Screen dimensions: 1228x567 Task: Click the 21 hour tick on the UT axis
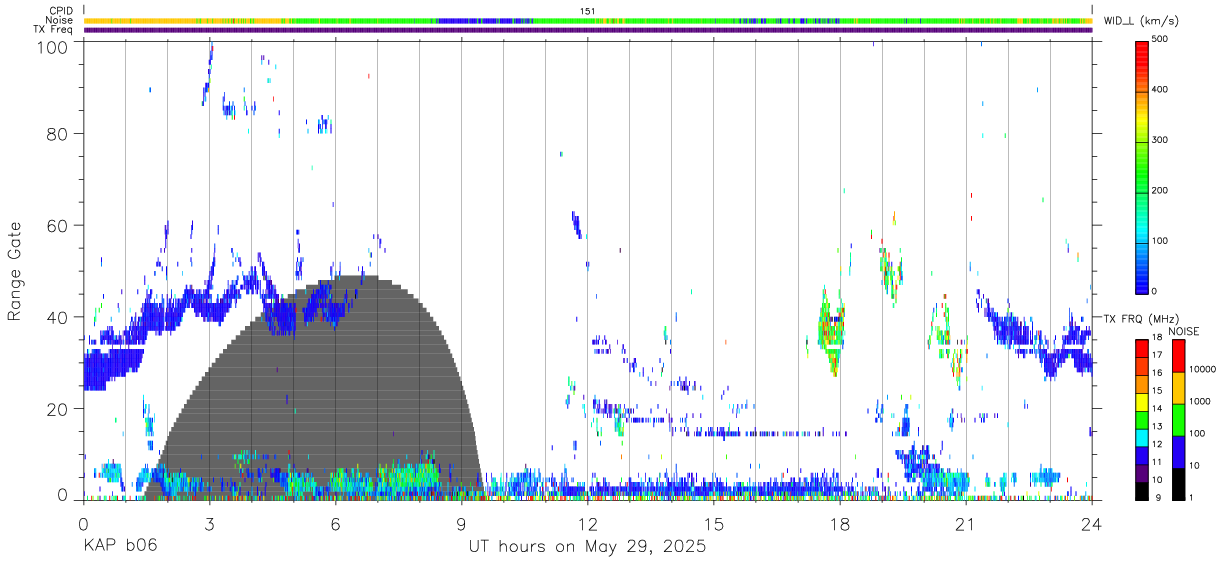pos(966,523)
